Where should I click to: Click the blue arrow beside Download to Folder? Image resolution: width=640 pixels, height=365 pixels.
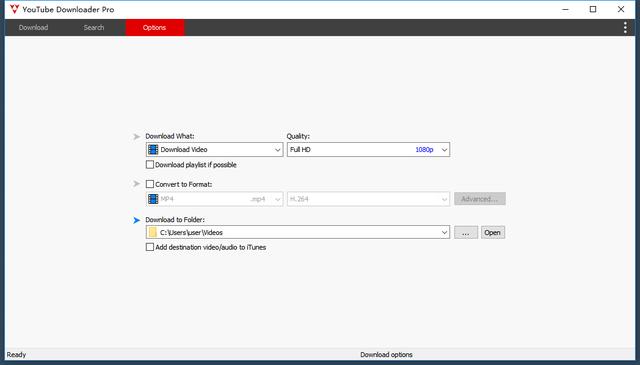pos(137,220)
